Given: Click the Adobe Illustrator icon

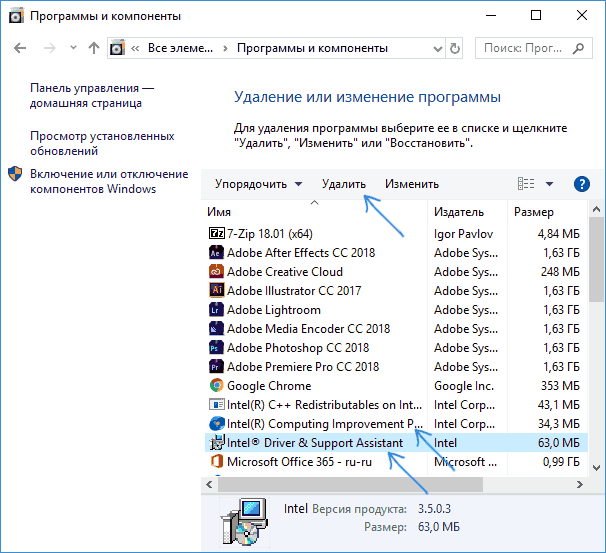Looking at the screenshot, I should (x=216, y=290).
